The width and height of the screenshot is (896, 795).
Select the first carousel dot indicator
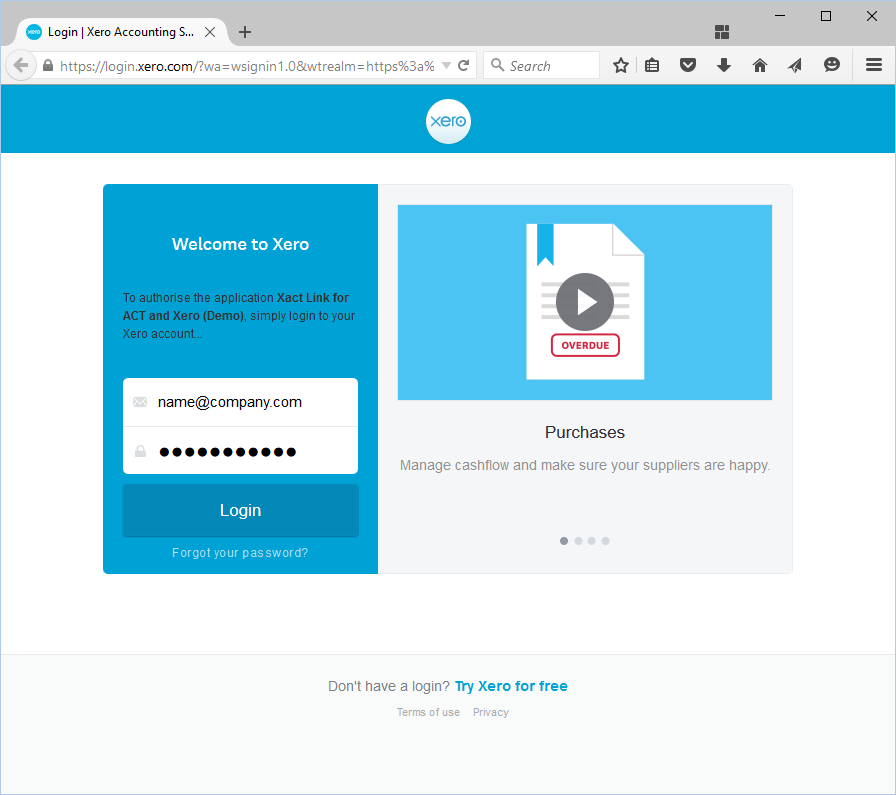(x=564, y=541)
